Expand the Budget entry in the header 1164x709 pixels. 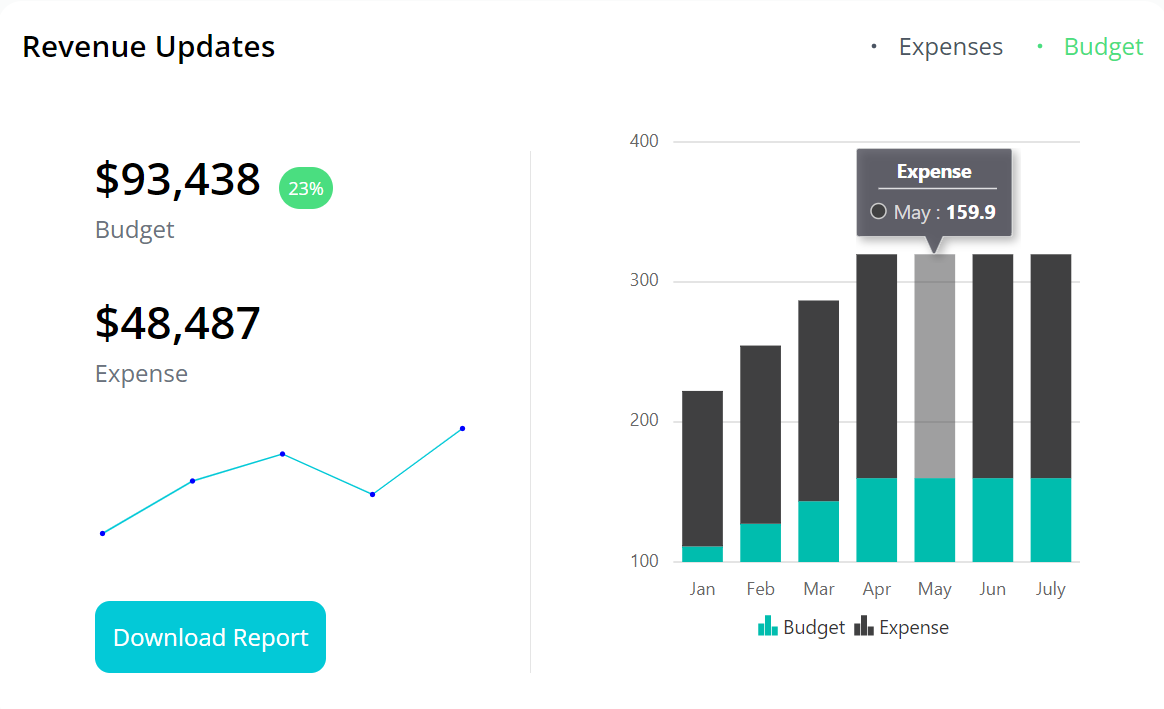[1103, 46]
